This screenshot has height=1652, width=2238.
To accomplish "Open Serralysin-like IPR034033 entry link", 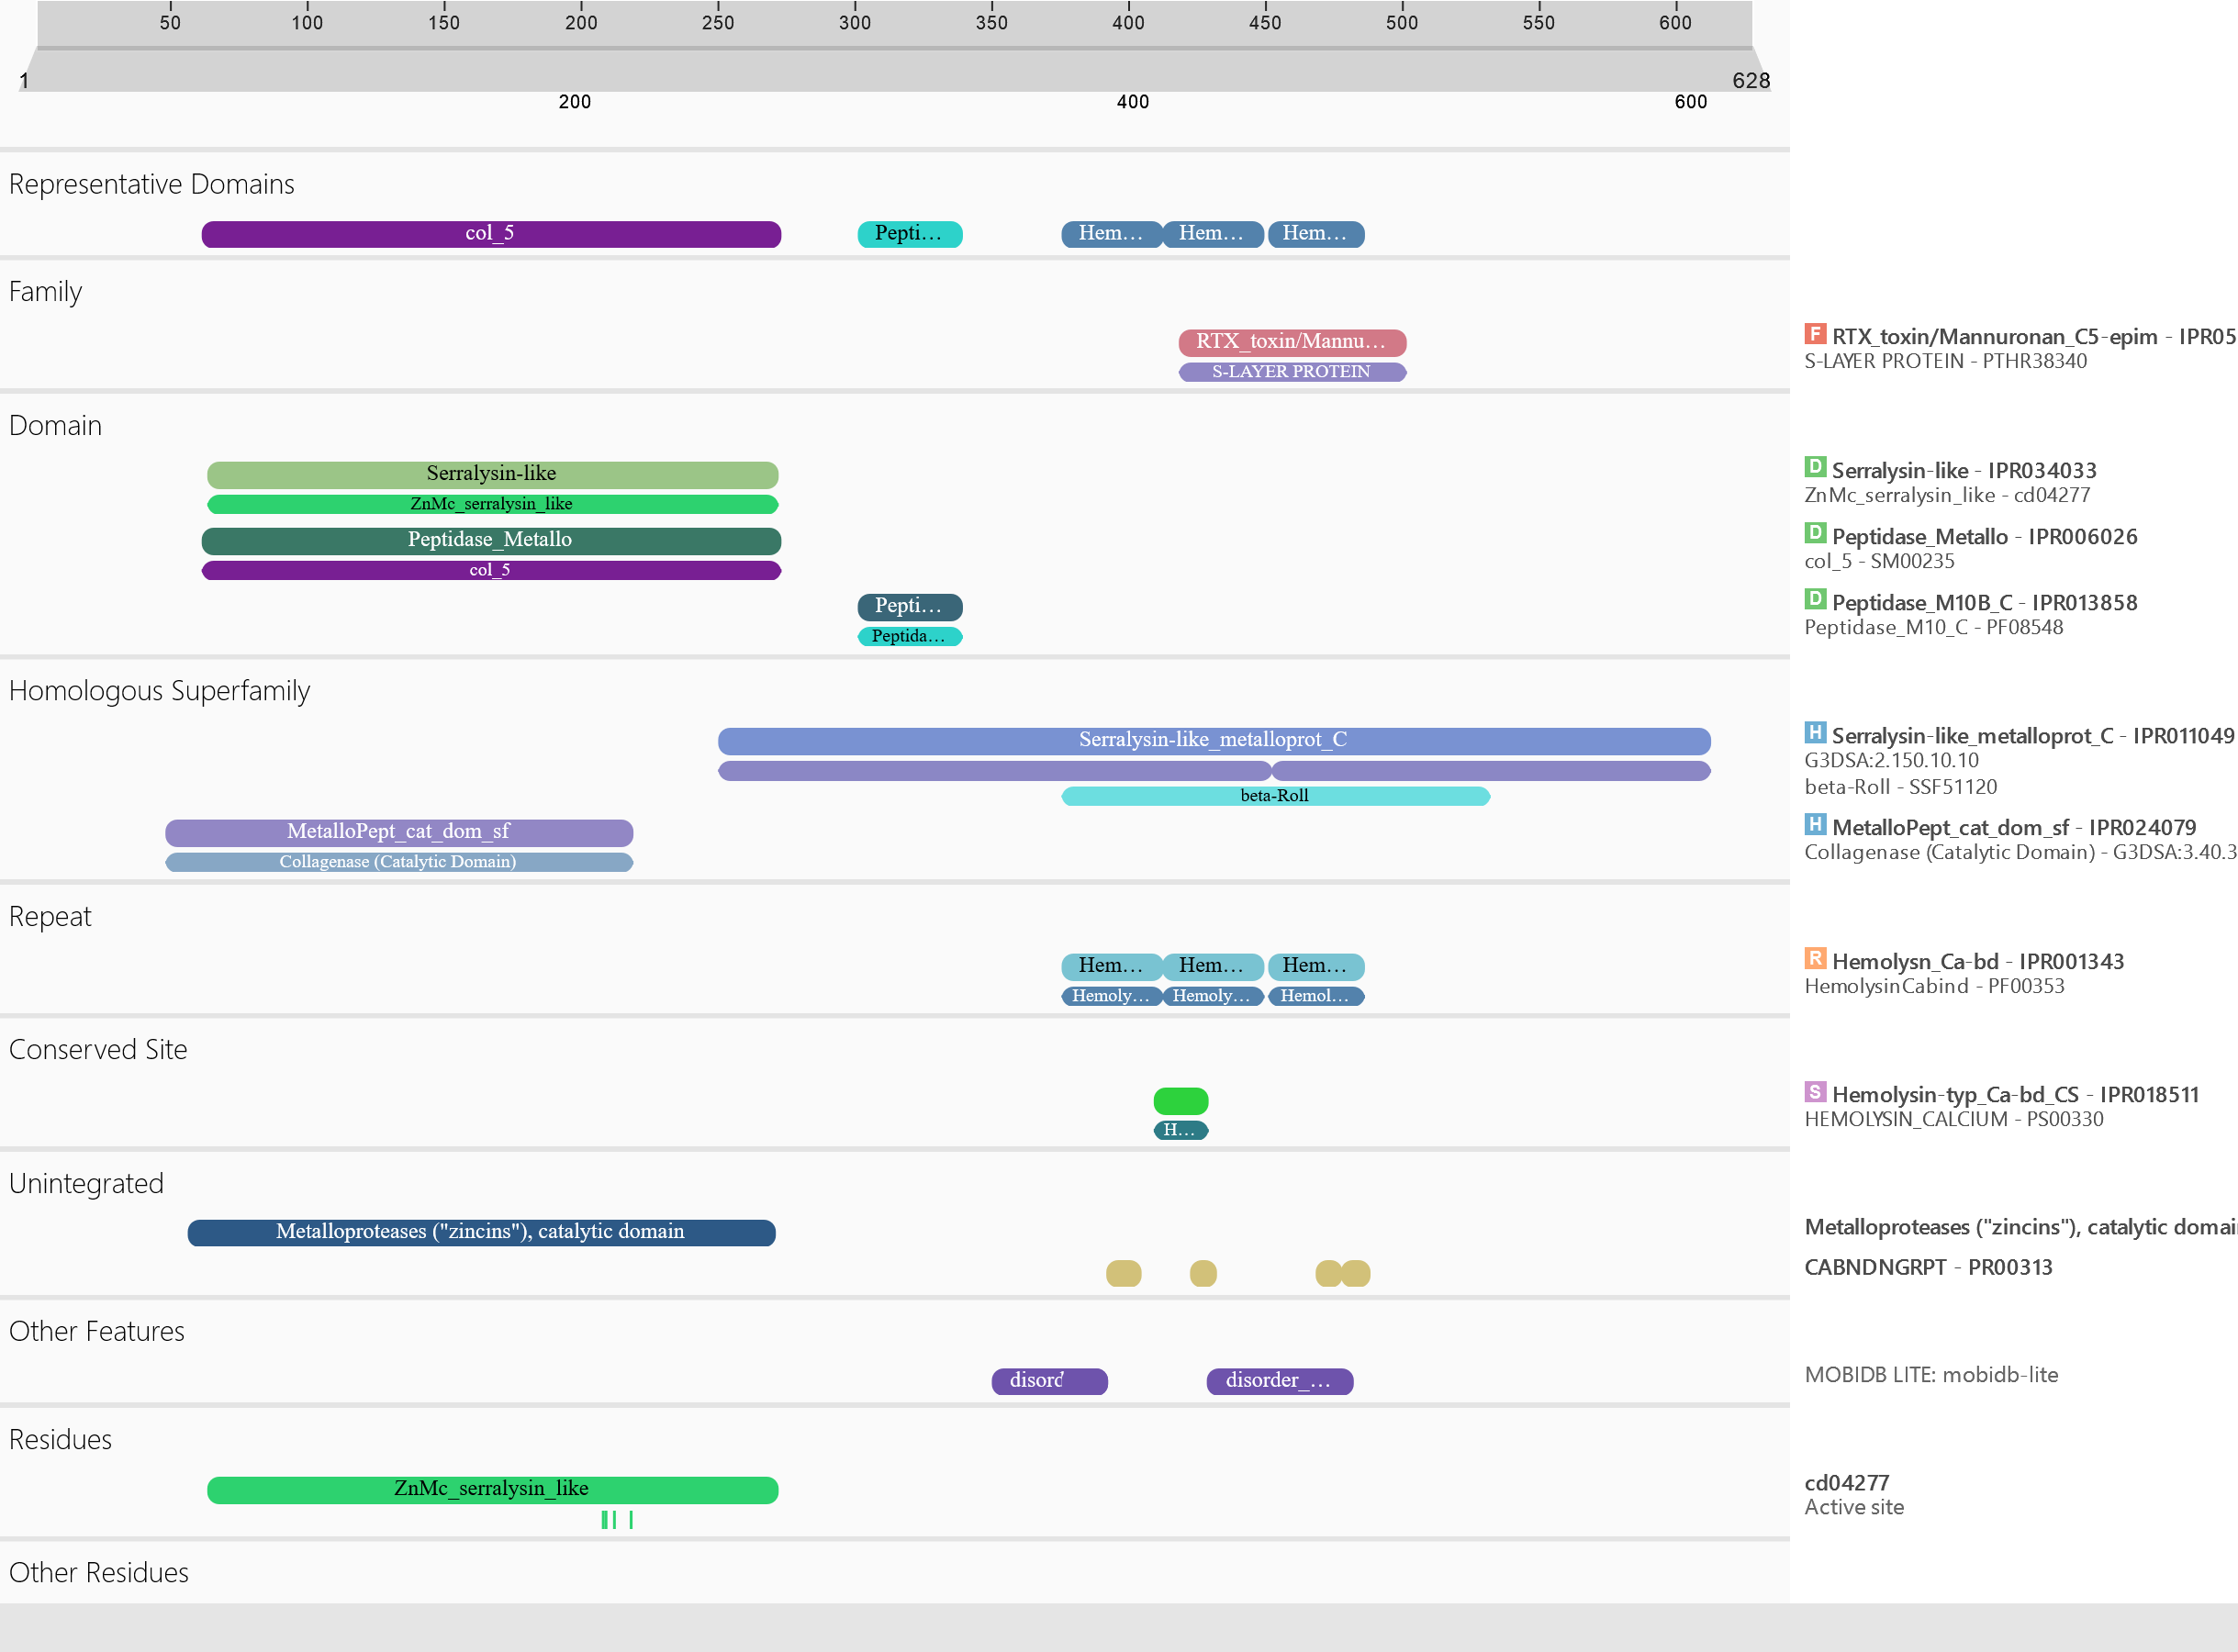I will 1964,470.
